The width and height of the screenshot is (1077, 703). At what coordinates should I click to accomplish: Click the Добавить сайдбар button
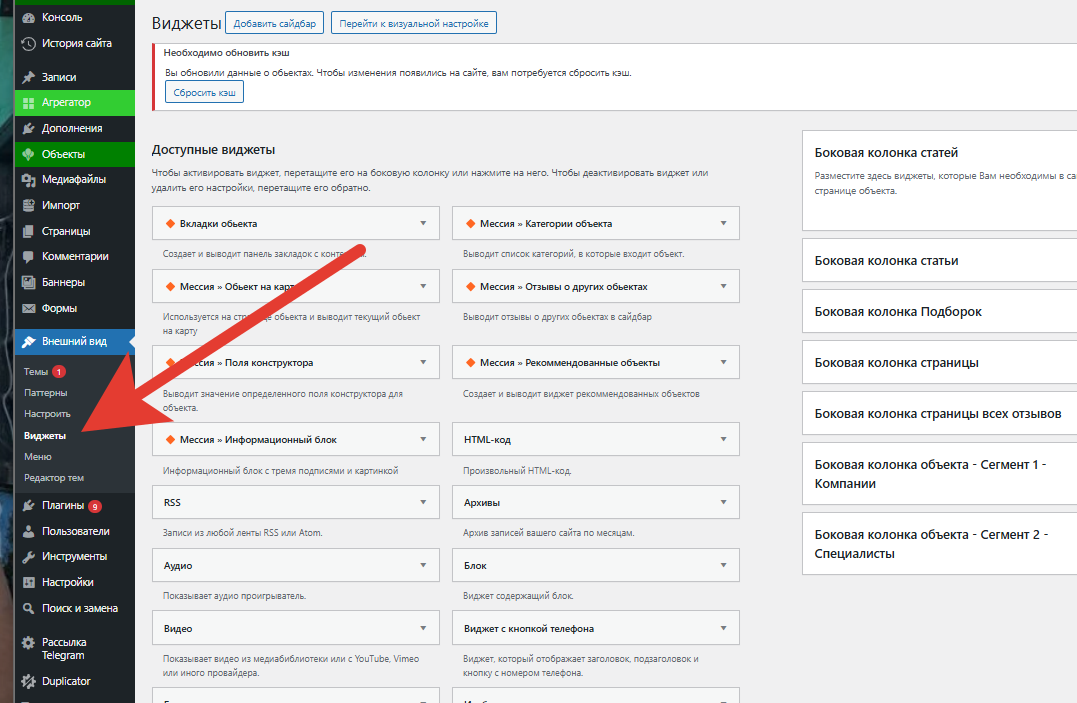coord(274,23)
